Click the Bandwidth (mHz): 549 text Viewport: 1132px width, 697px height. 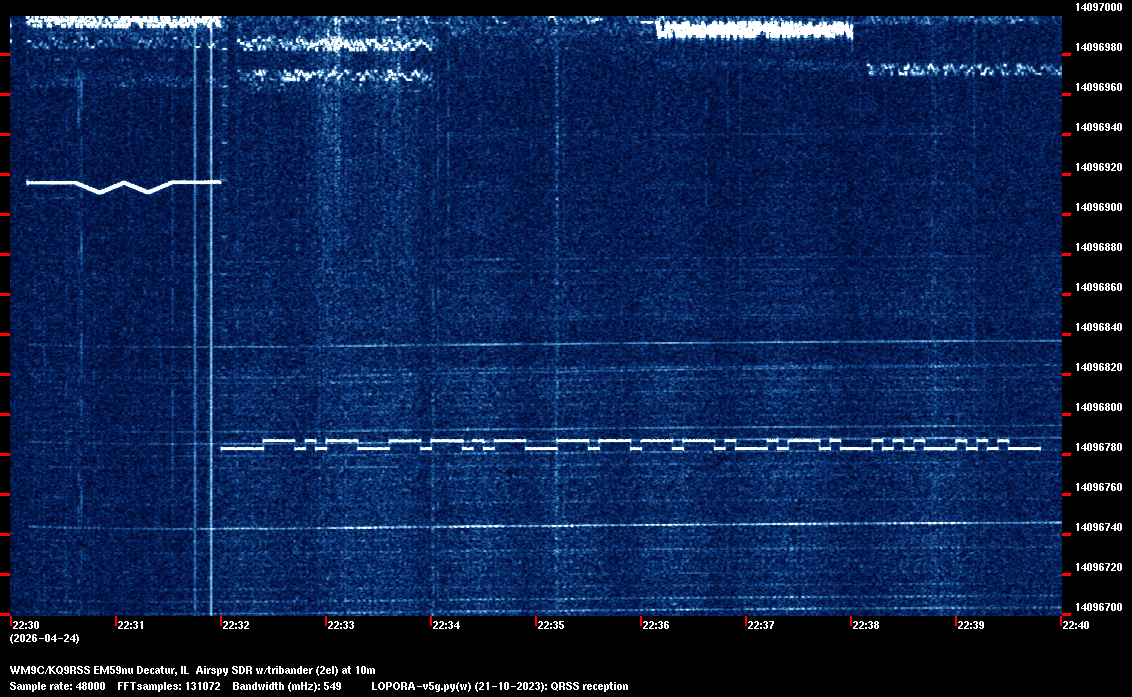(287, 687)
